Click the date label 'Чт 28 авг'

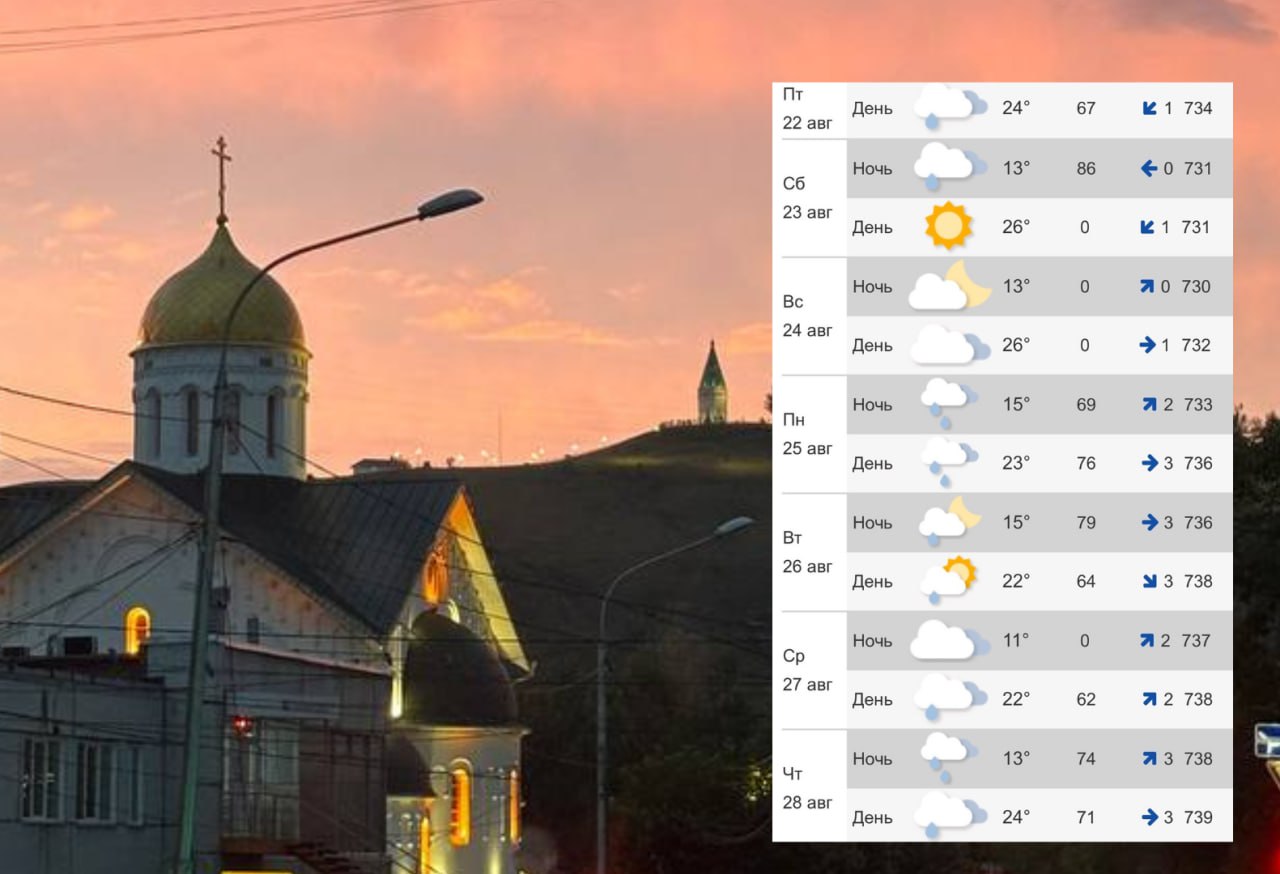tap(807, 788)
